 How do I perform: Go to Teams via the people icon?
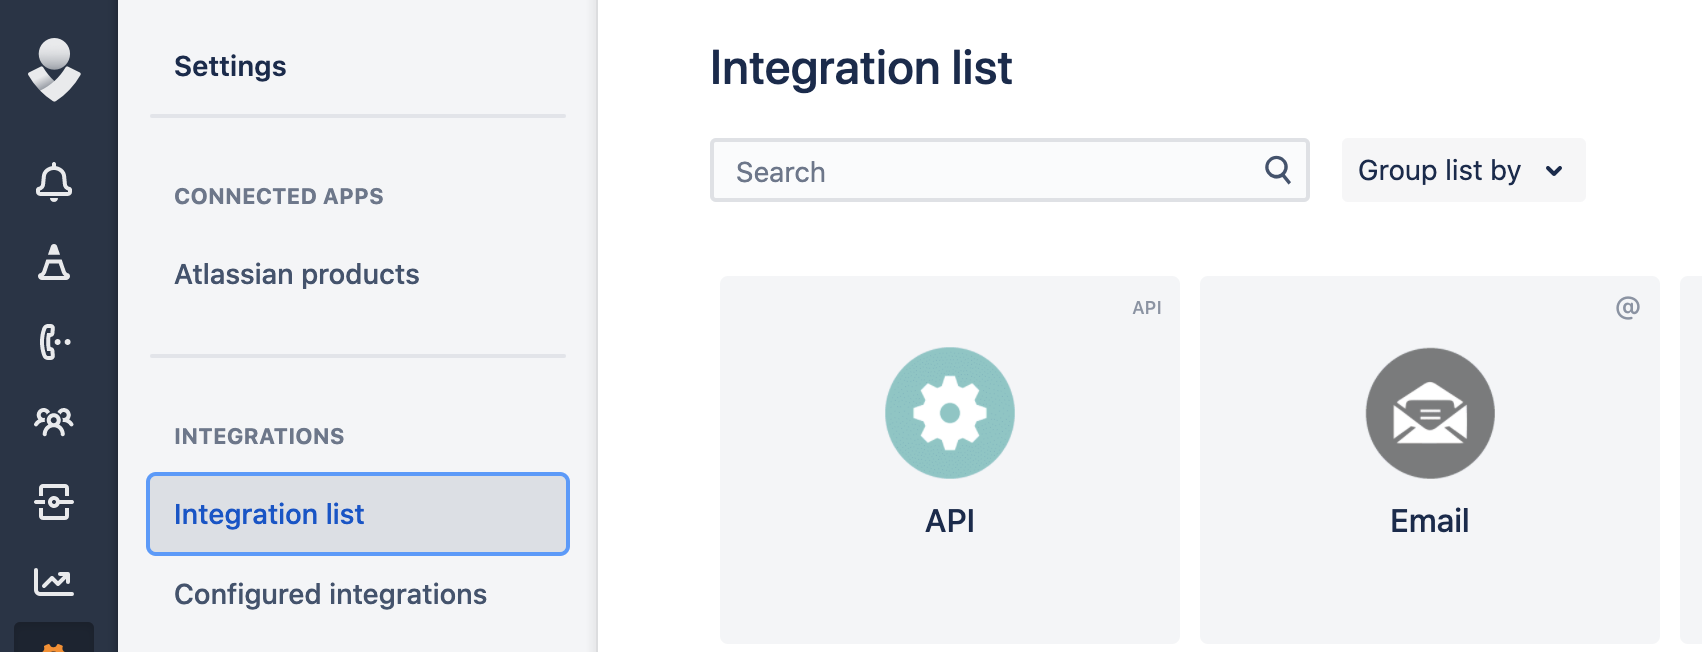click(54, 422)
